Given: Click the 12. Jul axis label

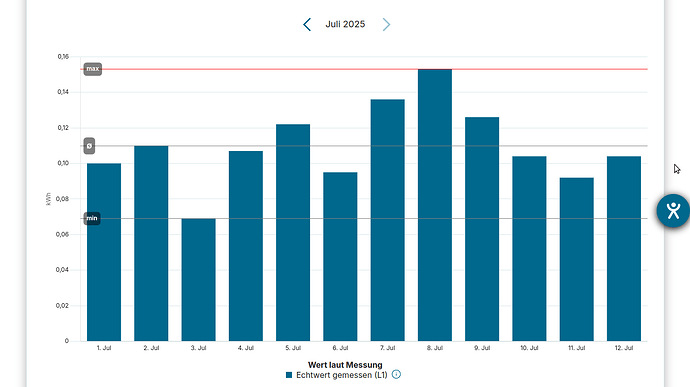Looking at the screenshot, I should [x=624, y=348].
